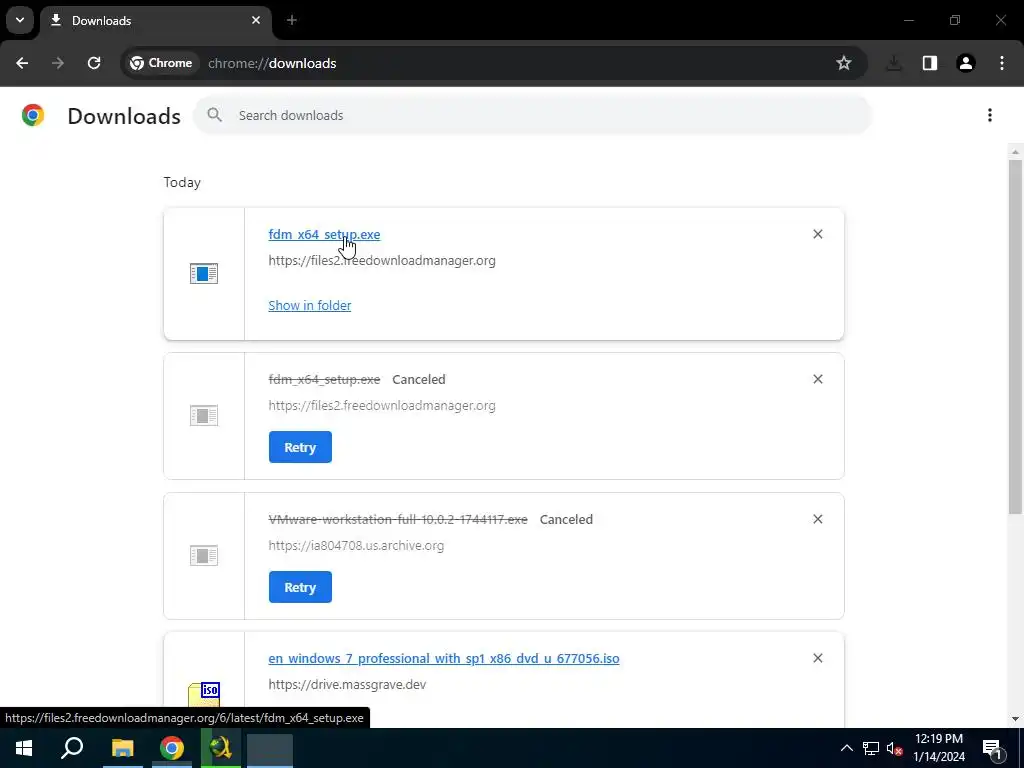
Task: Click the greyed file icon of canceled fdm setup
Action: (x=204, y=415)
